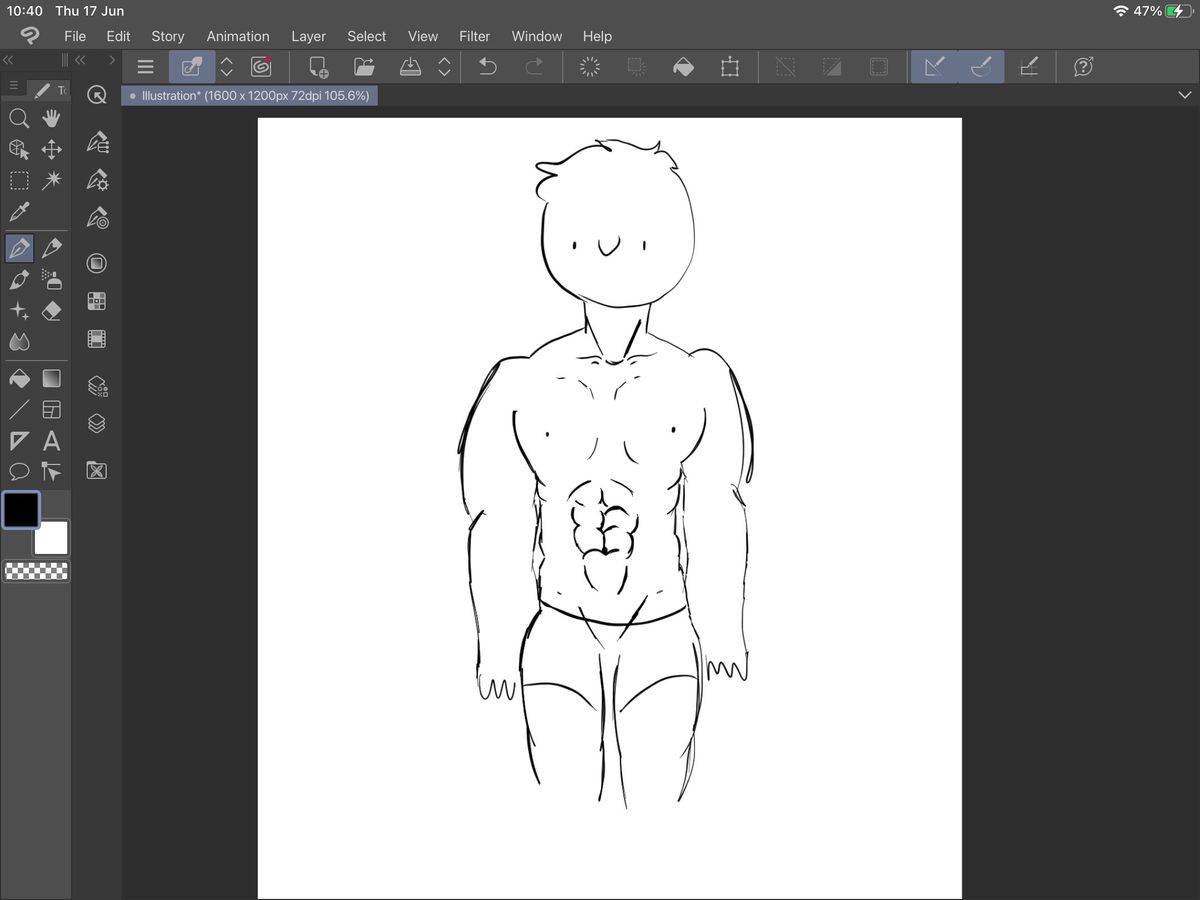Toggle the Edit with finger mode button

[x=192, y=67]
